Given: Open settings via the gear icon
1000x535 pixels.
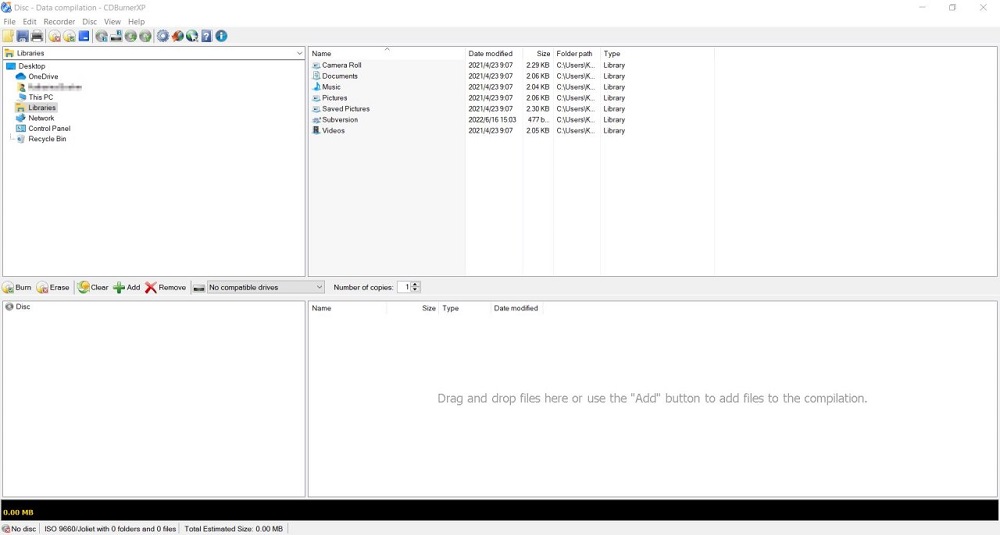Looking at the screenshot, I should tap(163, 36).
